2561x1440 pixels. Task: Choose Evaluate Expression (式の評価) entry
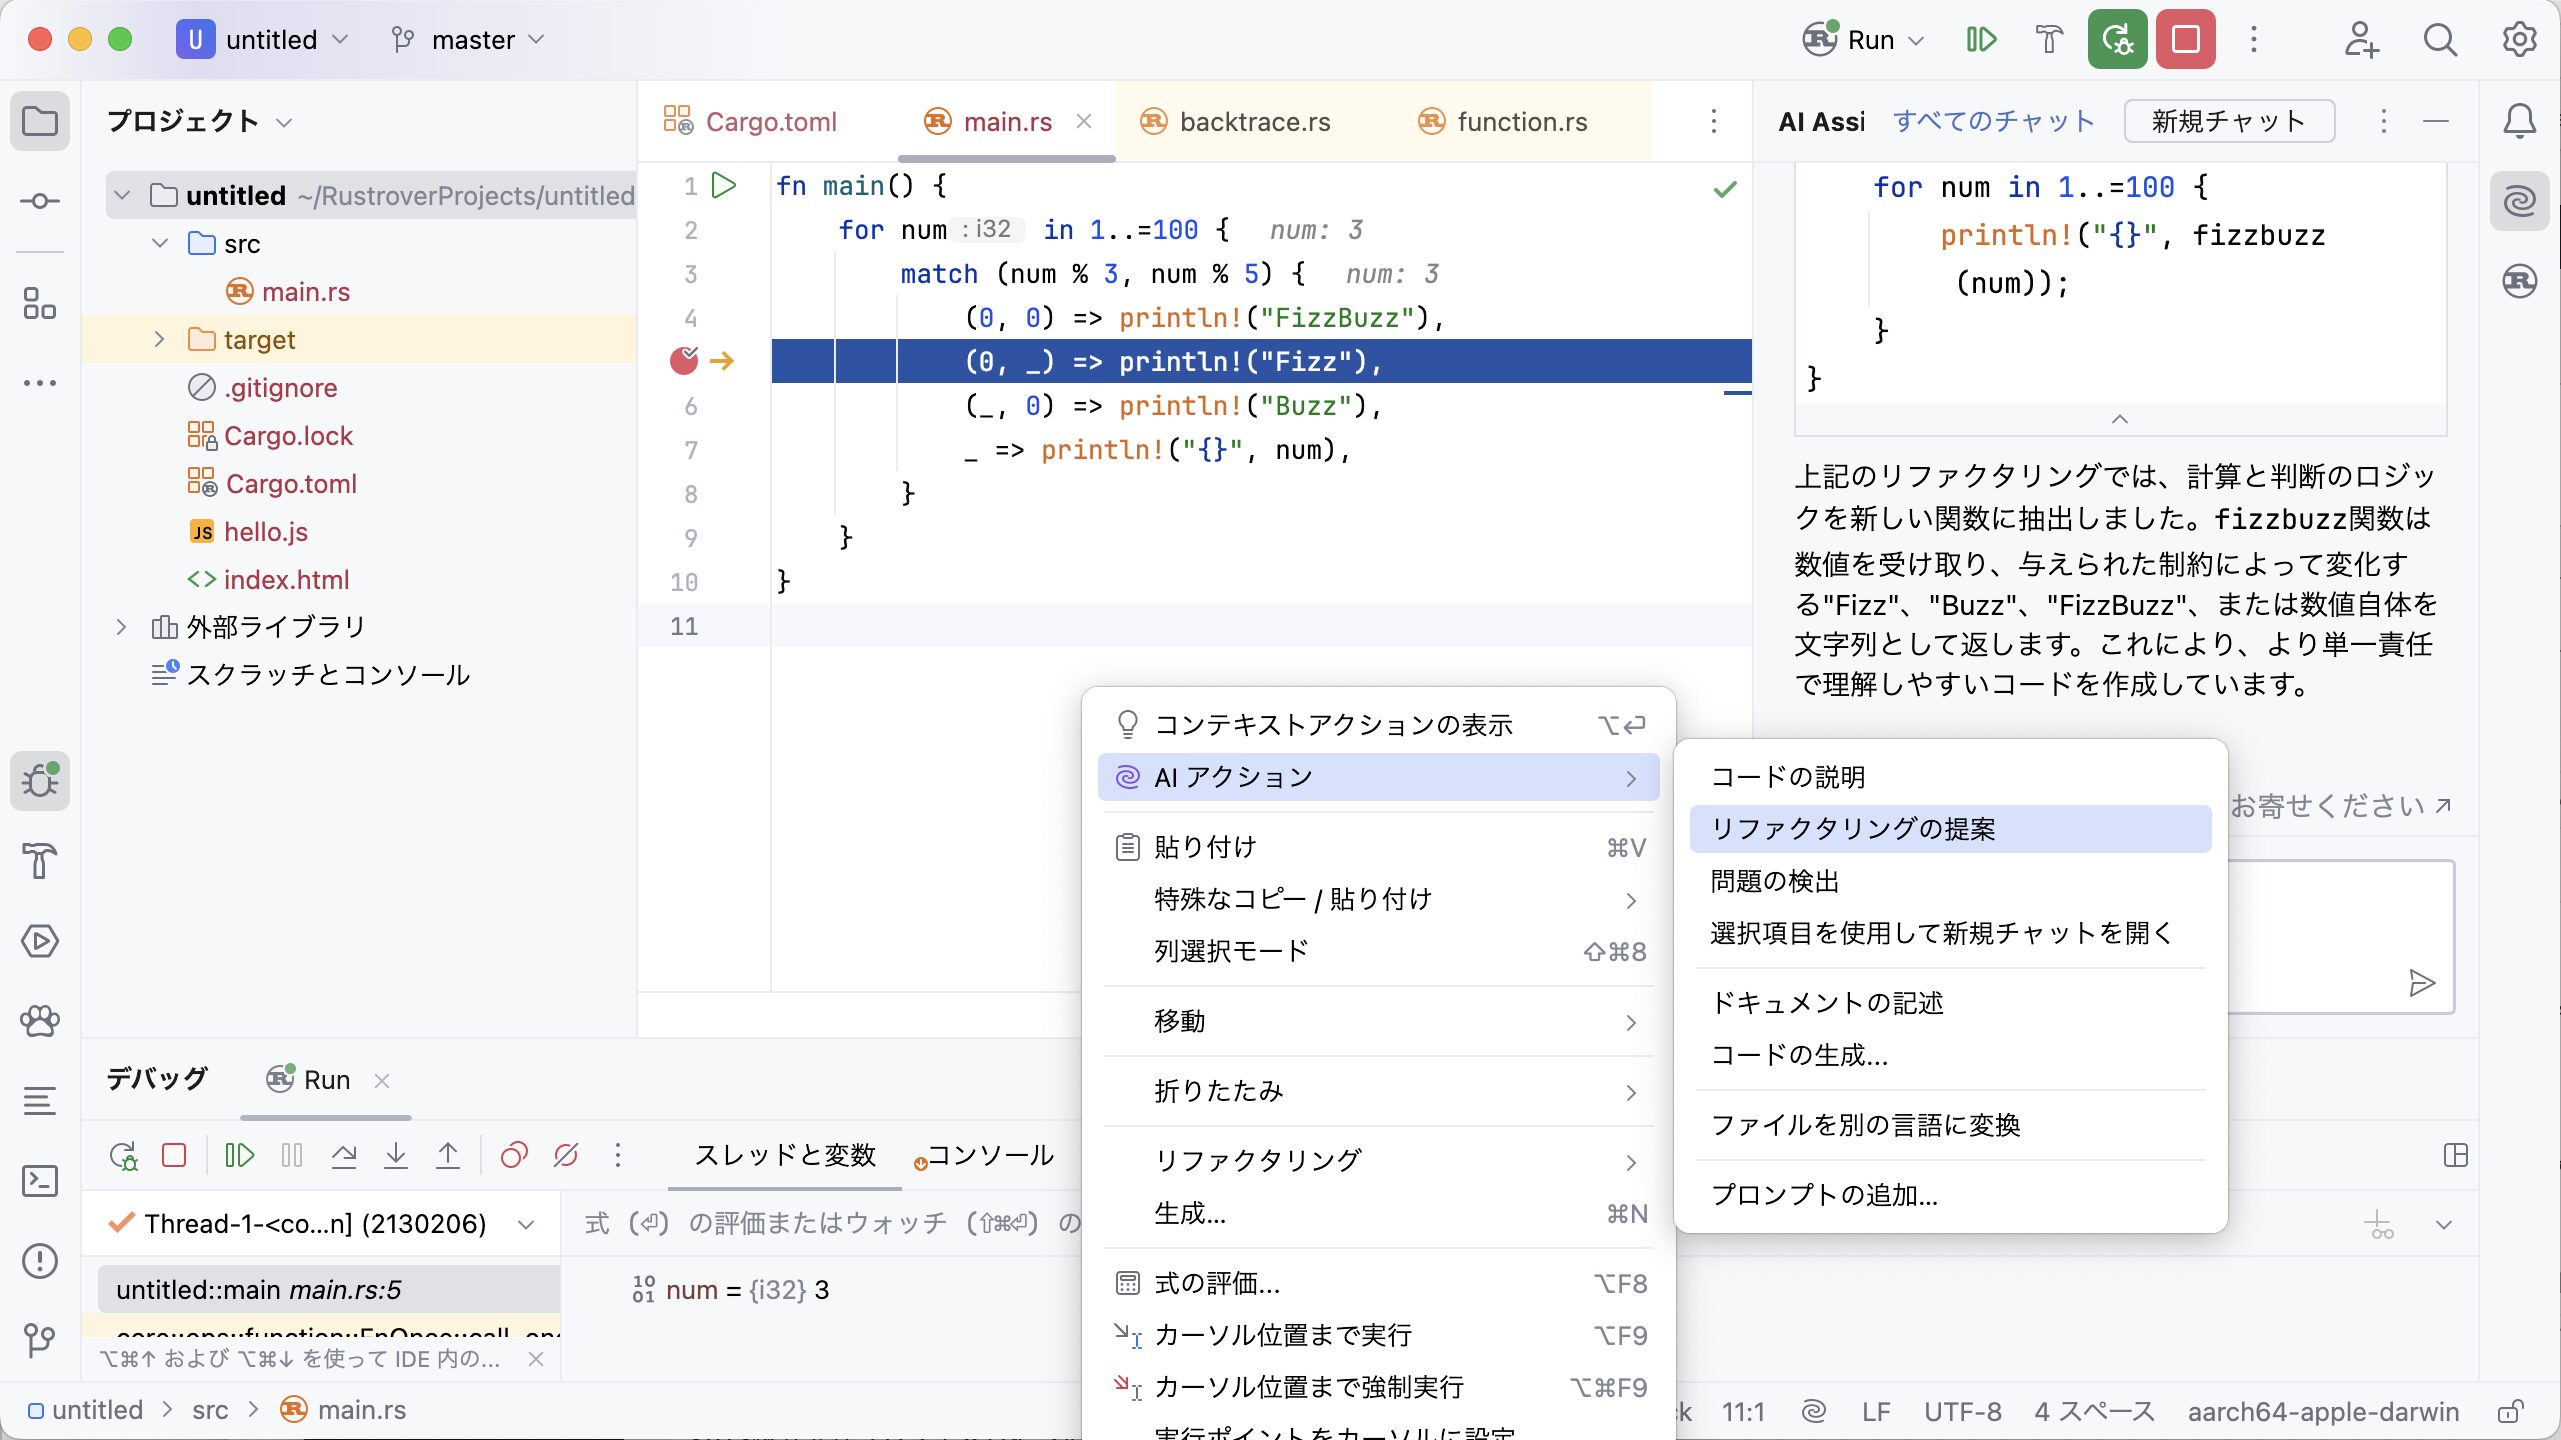pos(1378,1283)
